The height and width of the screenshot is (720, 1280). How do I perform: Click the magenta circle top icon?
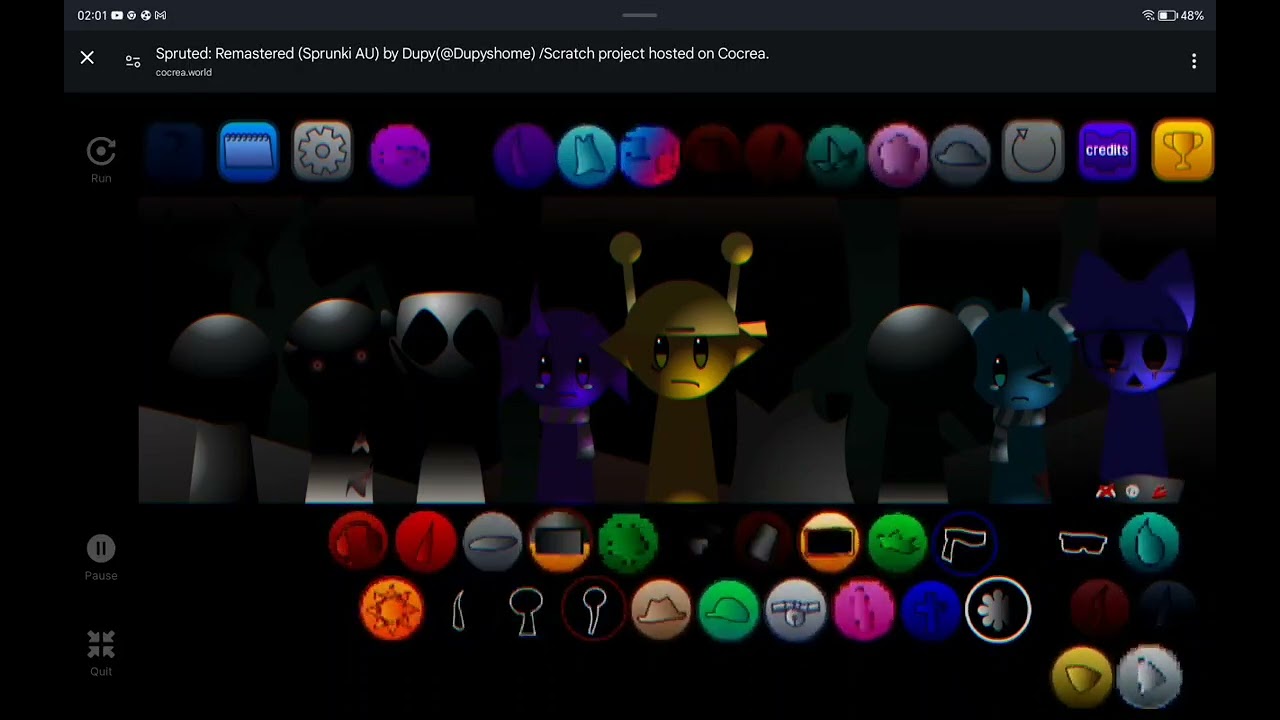point(400,154)
